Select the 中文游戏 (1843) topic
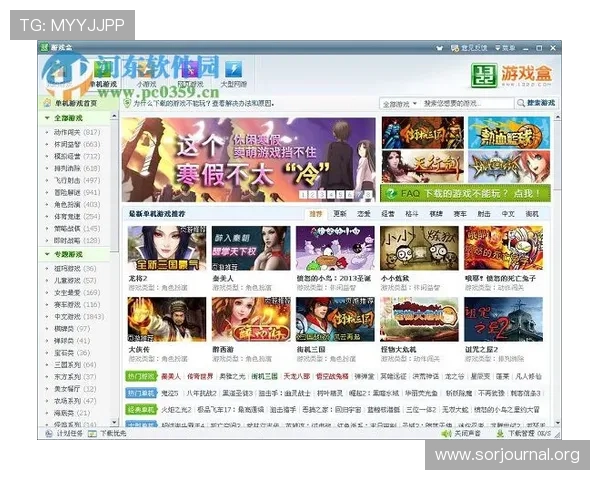This screenshot has width=600, height=480. pos(79,317)
